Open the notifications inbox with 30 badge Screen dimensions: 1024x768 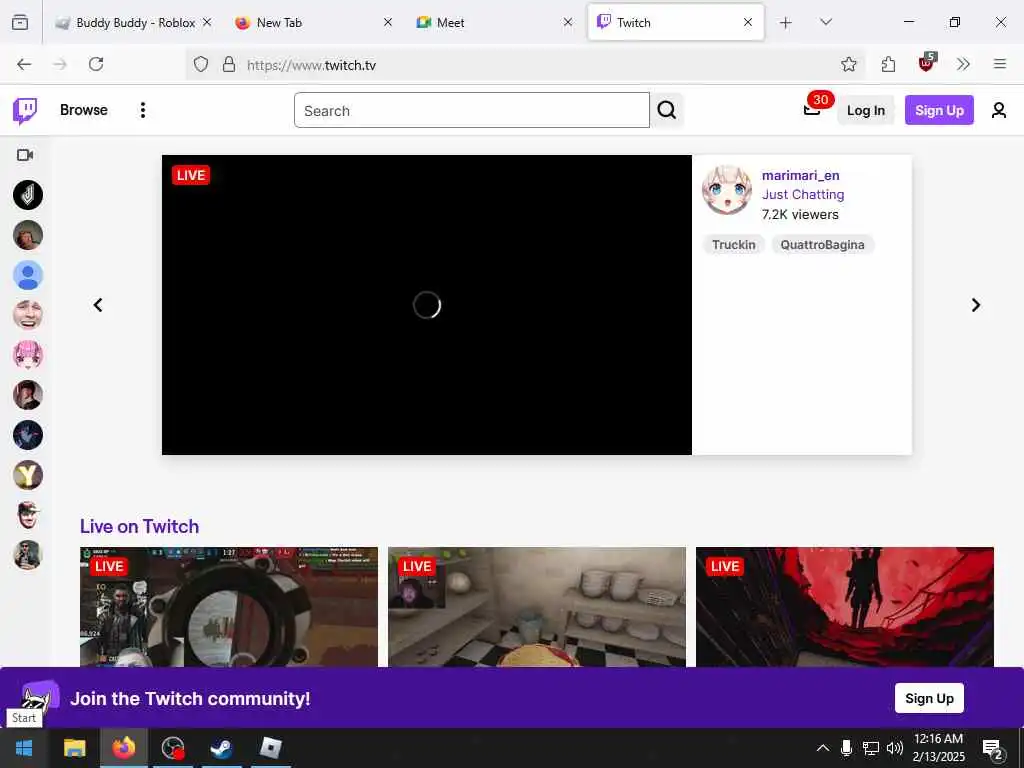click(x=814, y=108)
